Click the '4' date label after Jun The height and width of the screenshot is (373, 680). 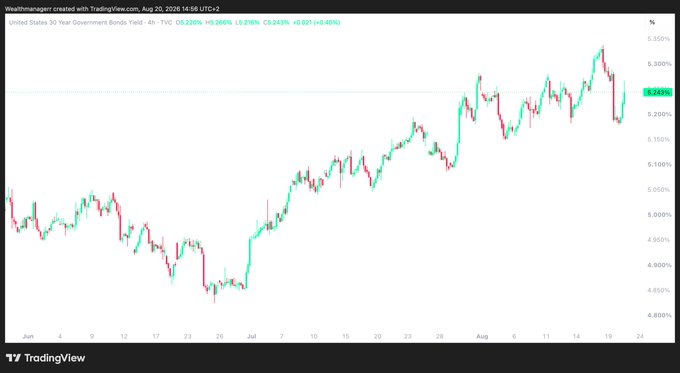click(60, 336)
